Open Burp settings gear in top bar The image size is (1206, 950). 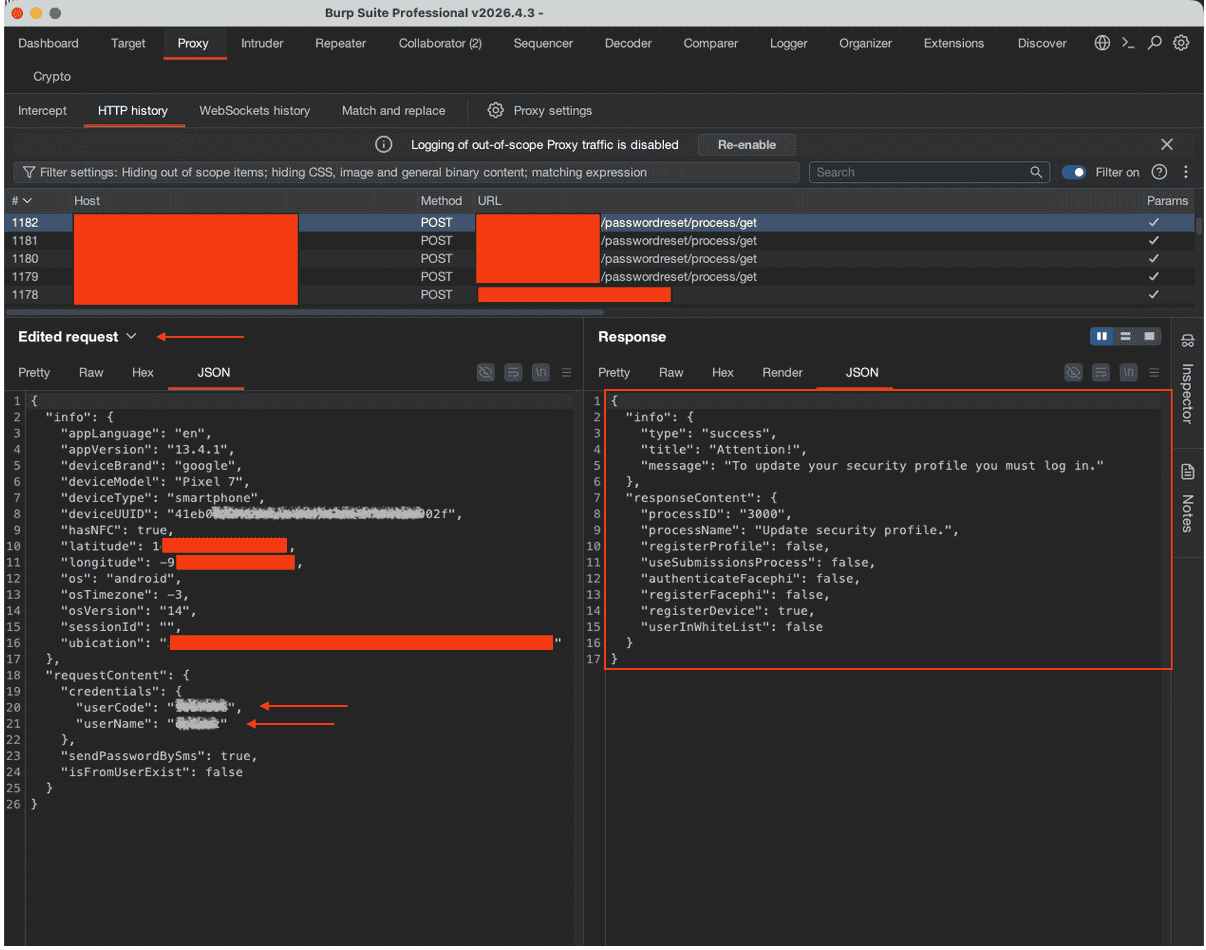[x=1181, y=43]
